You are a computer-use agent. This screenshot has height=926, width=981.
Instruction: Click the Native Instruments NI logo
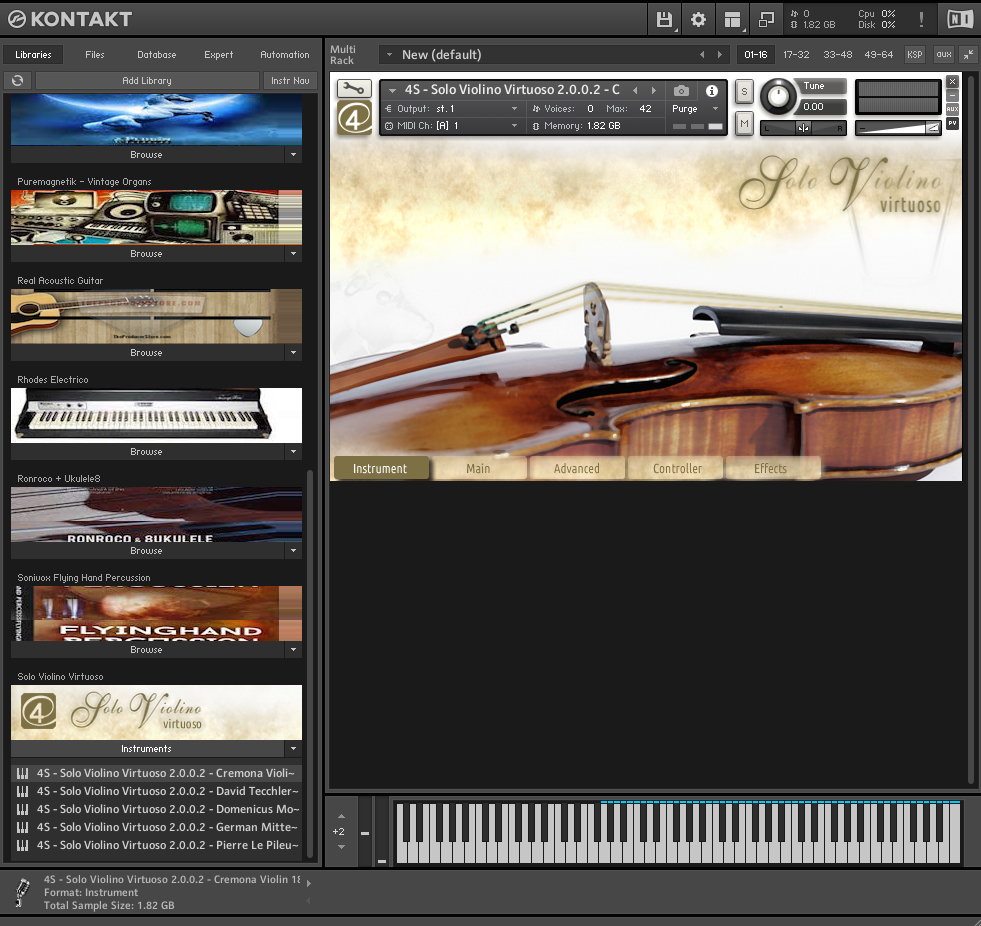960,19
